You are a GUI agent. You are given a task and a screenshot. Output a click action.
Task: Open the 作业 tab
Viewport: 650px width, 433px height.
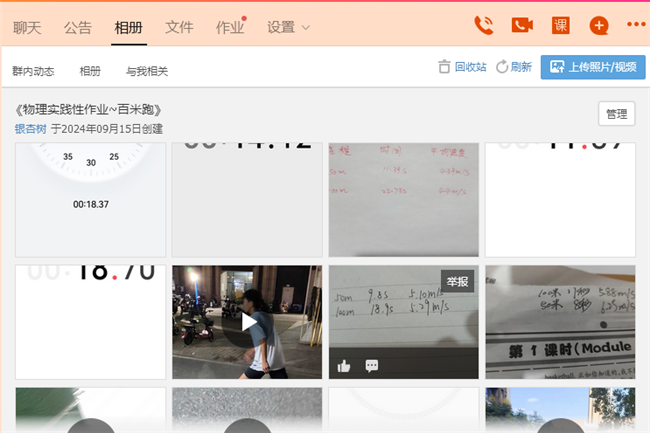click(230, 28)
